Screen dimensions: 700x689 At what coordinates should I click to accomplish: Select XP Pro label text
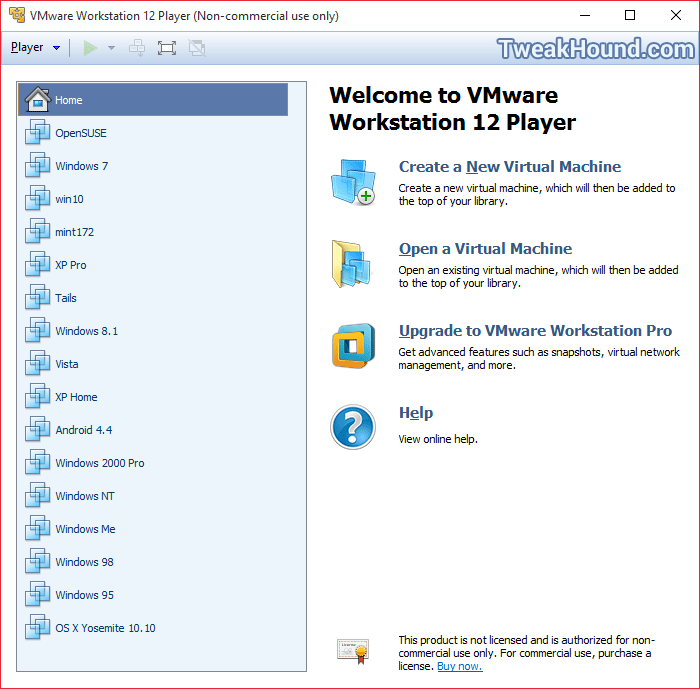point(71,265)
